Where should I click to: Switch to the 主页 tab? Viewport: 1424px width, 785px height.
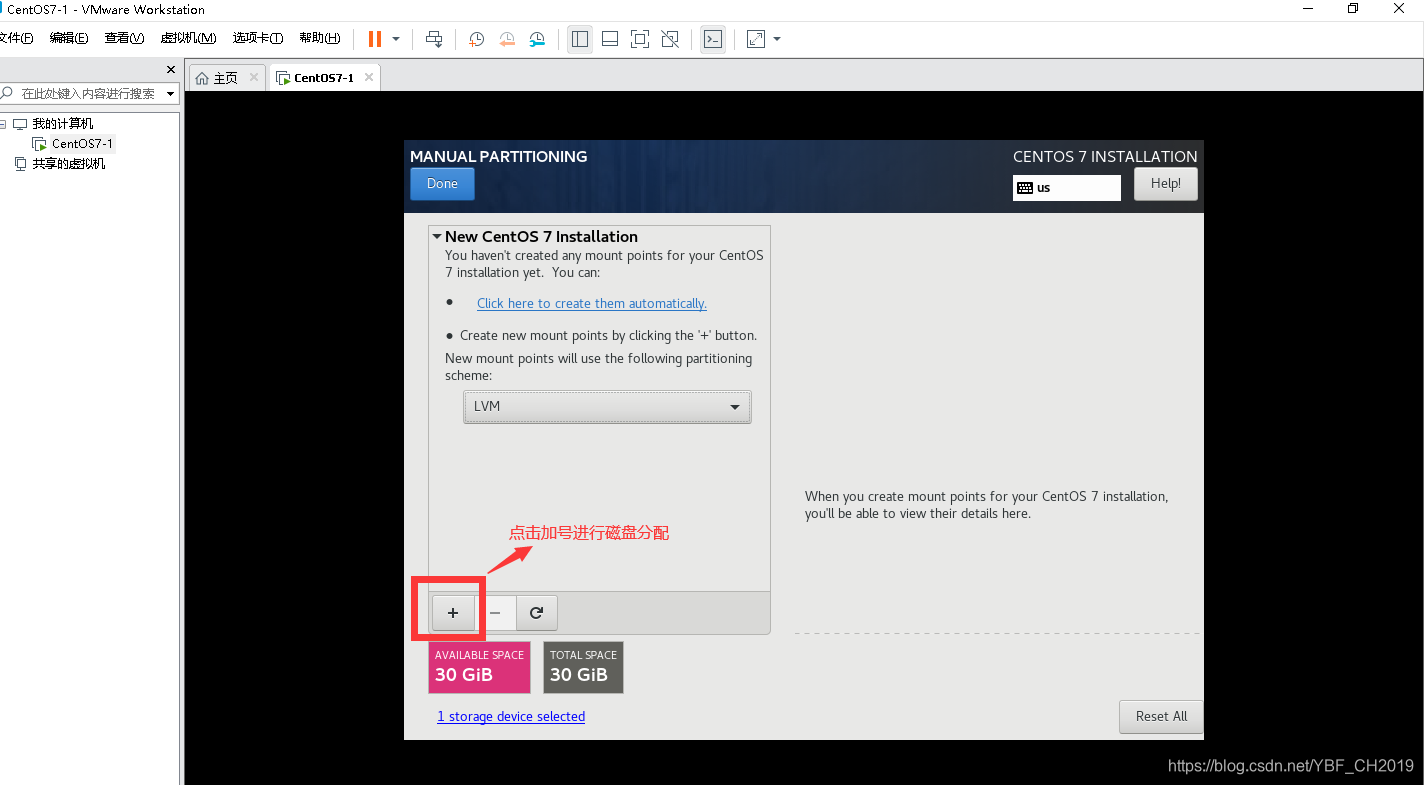227,77
